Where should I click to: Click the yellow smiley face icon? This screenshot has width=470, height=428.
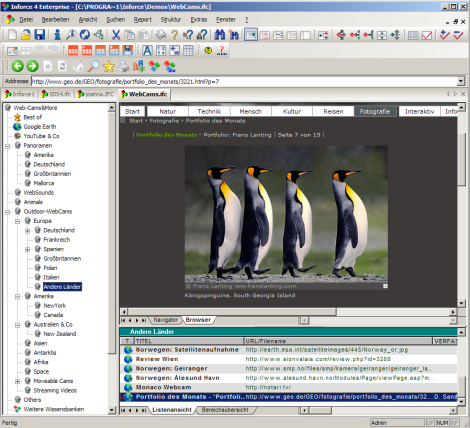click(208, 50)
